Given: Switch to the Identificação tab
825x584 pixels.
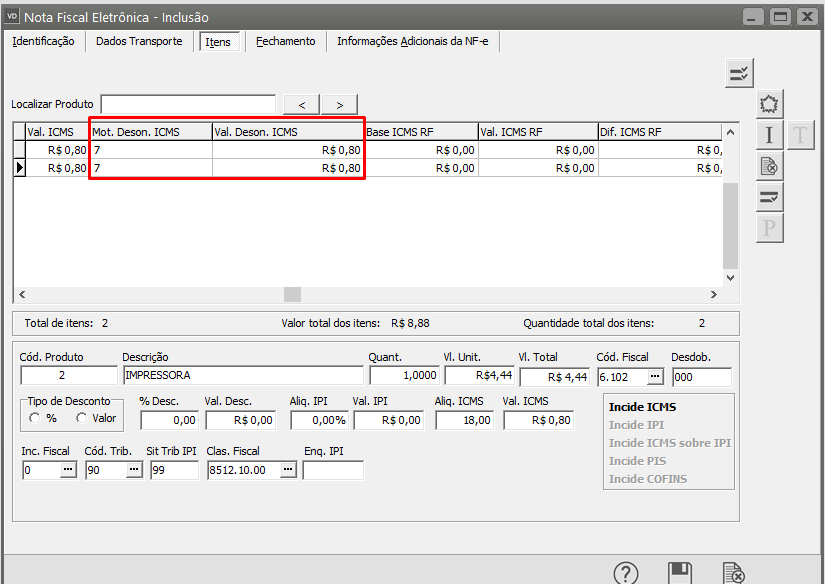Looking at the screenshot, I should pyautogui.click(x=44, y=41).
